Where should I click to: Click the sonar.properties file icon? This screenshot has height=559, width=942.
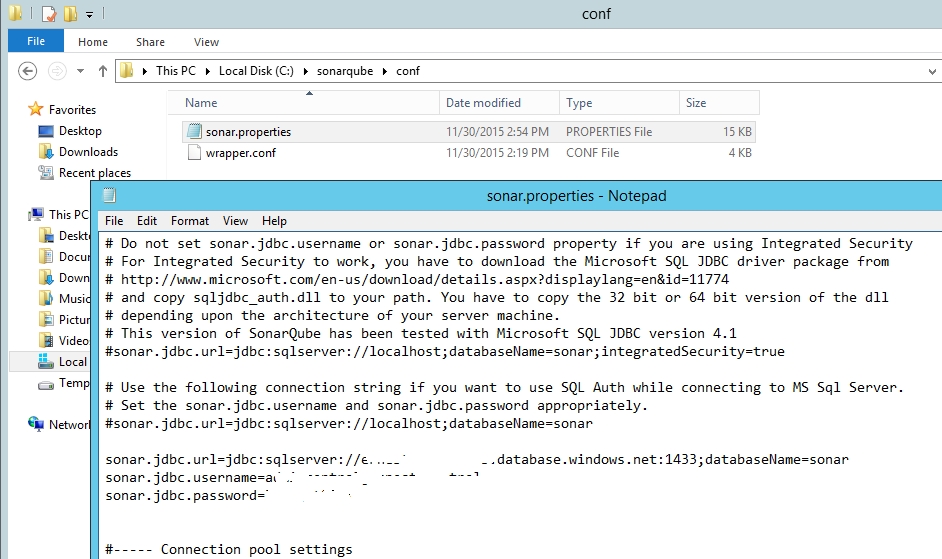pos(194,131)
